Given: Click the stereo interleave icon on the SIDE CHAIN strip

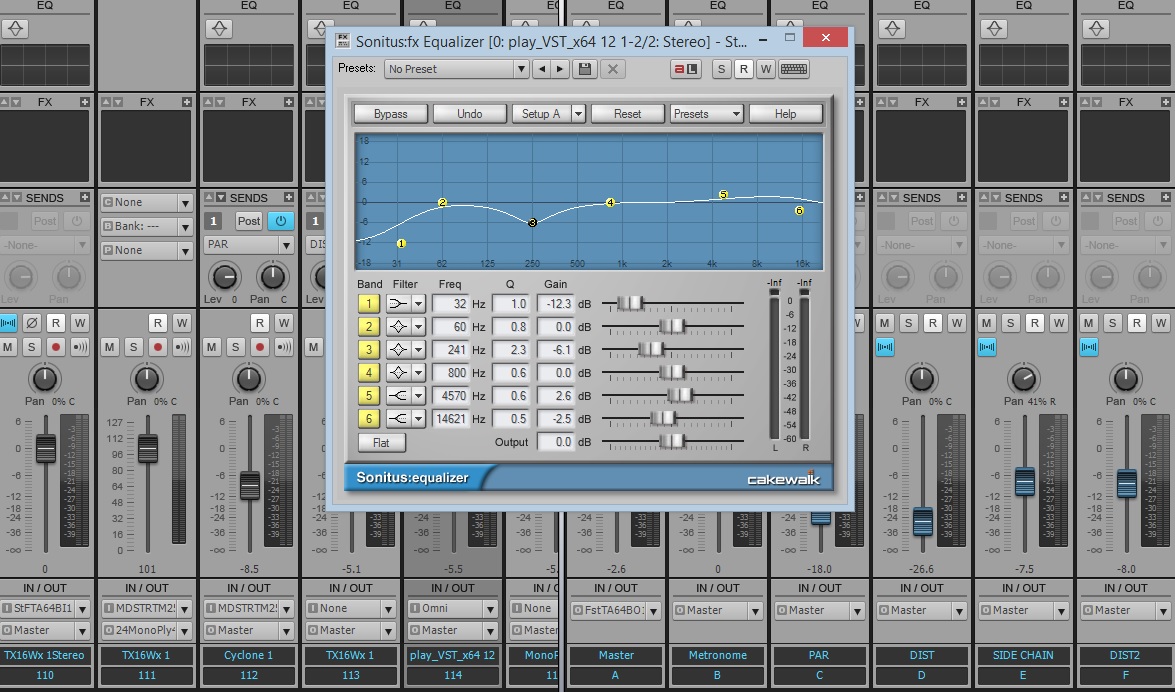Looking at the screenshot, I should [x=987, y=347].
